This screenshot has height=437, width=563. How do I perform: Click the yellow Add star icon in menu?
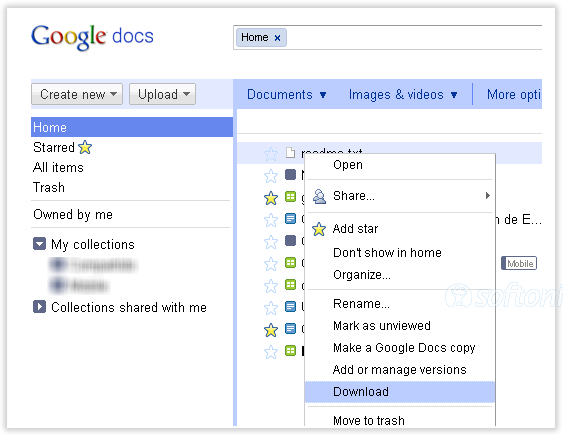tap(319, 229)
